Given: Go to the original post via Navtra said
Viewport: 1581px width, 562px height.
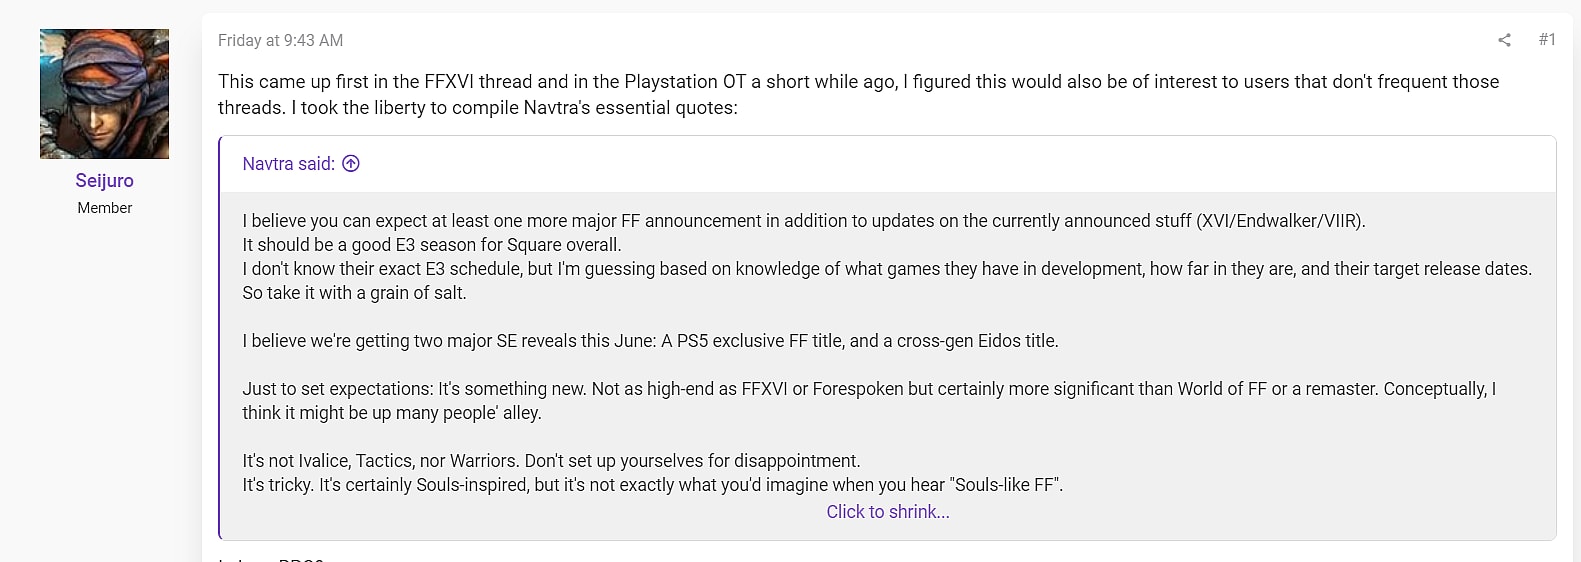Looking at the screenshot, I should [x=288, y=164].
